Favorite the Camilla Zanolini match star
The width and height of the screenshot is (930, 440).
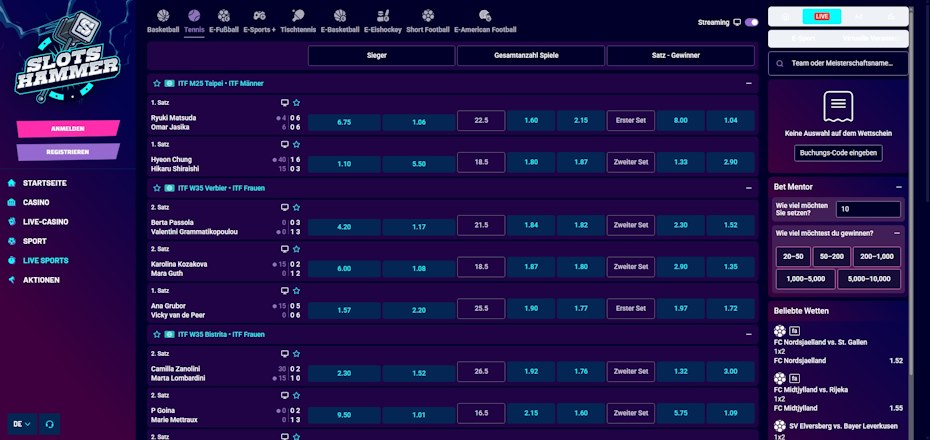pyautogui.click(x=297, y=354)
